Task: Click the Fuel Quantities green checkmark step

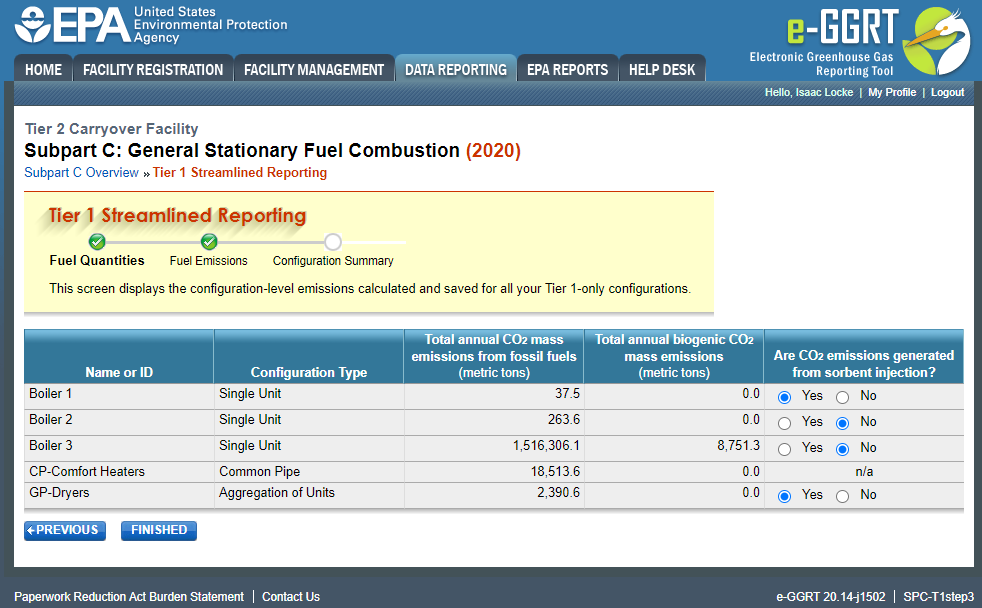Action: 97,242
